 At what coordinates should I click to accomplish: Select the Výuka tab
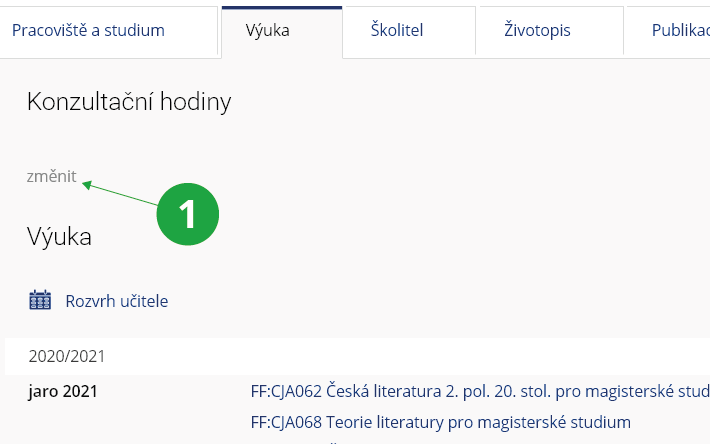(268, 30)
